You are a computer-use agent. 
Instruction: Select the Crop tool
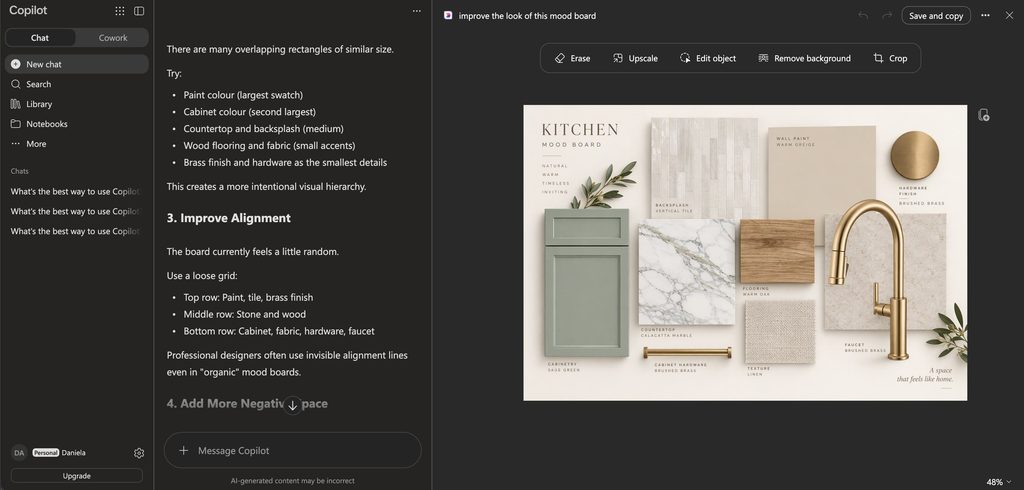(890, 58)
